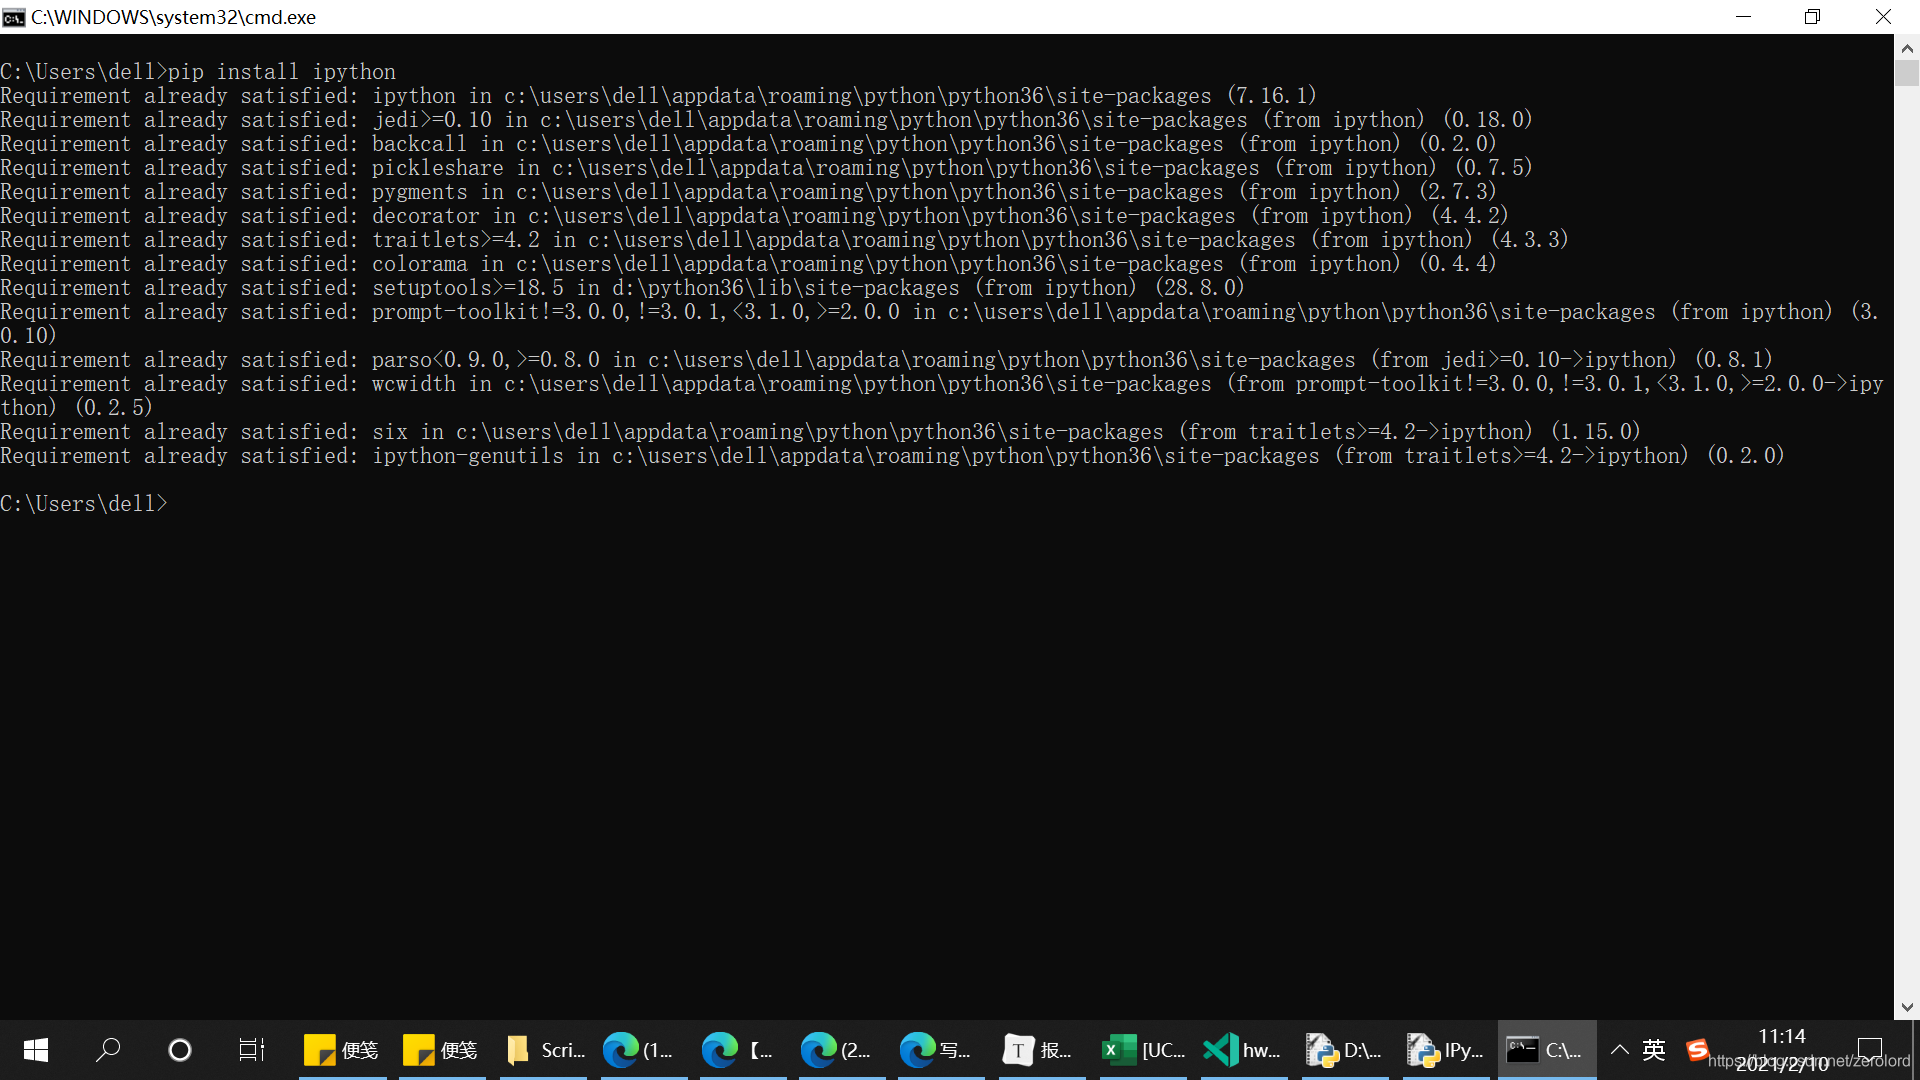The image size is (1920, 1080).
Task: Switch to Edge window labeled (2...
Action: coord(842,1050)
